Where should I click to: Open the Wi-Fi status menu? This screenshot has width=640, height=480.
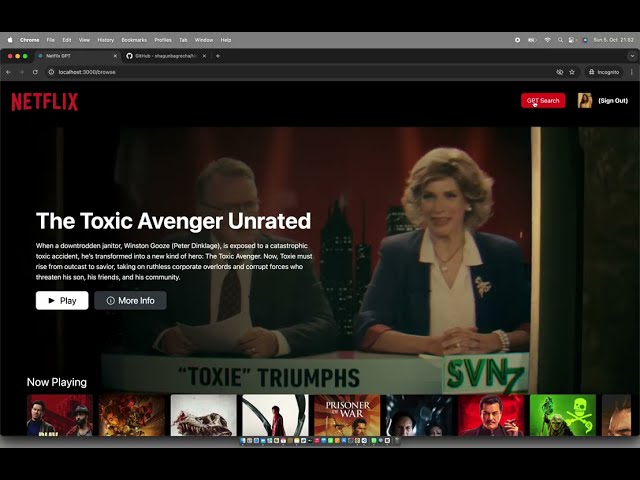pos(547,40)
